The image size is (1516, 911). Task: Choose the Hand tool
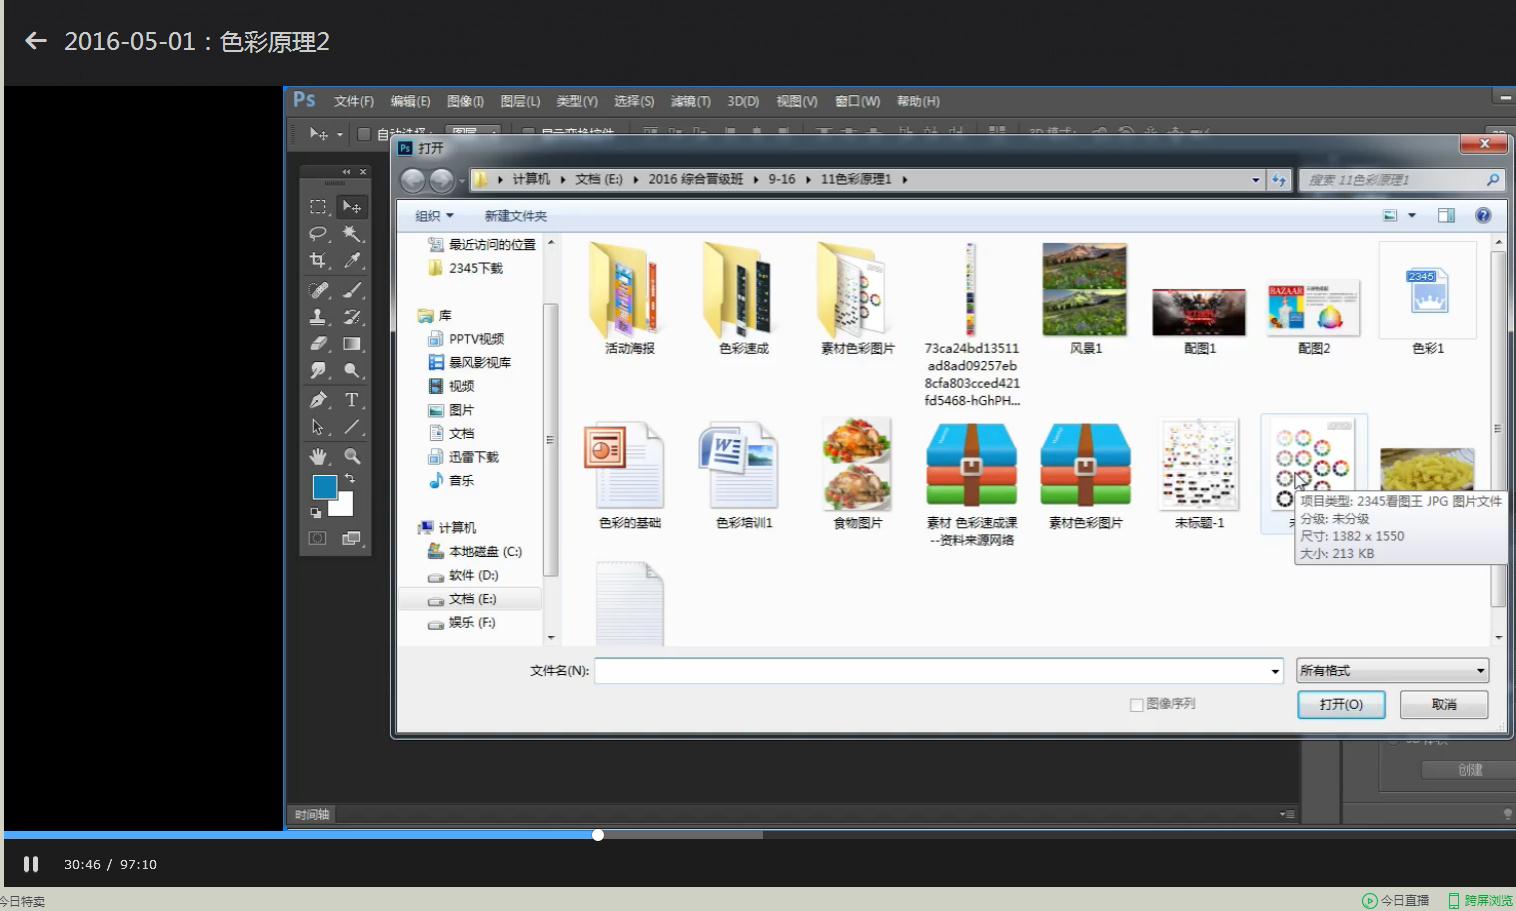pyautogui.click(x=318, y=456)
